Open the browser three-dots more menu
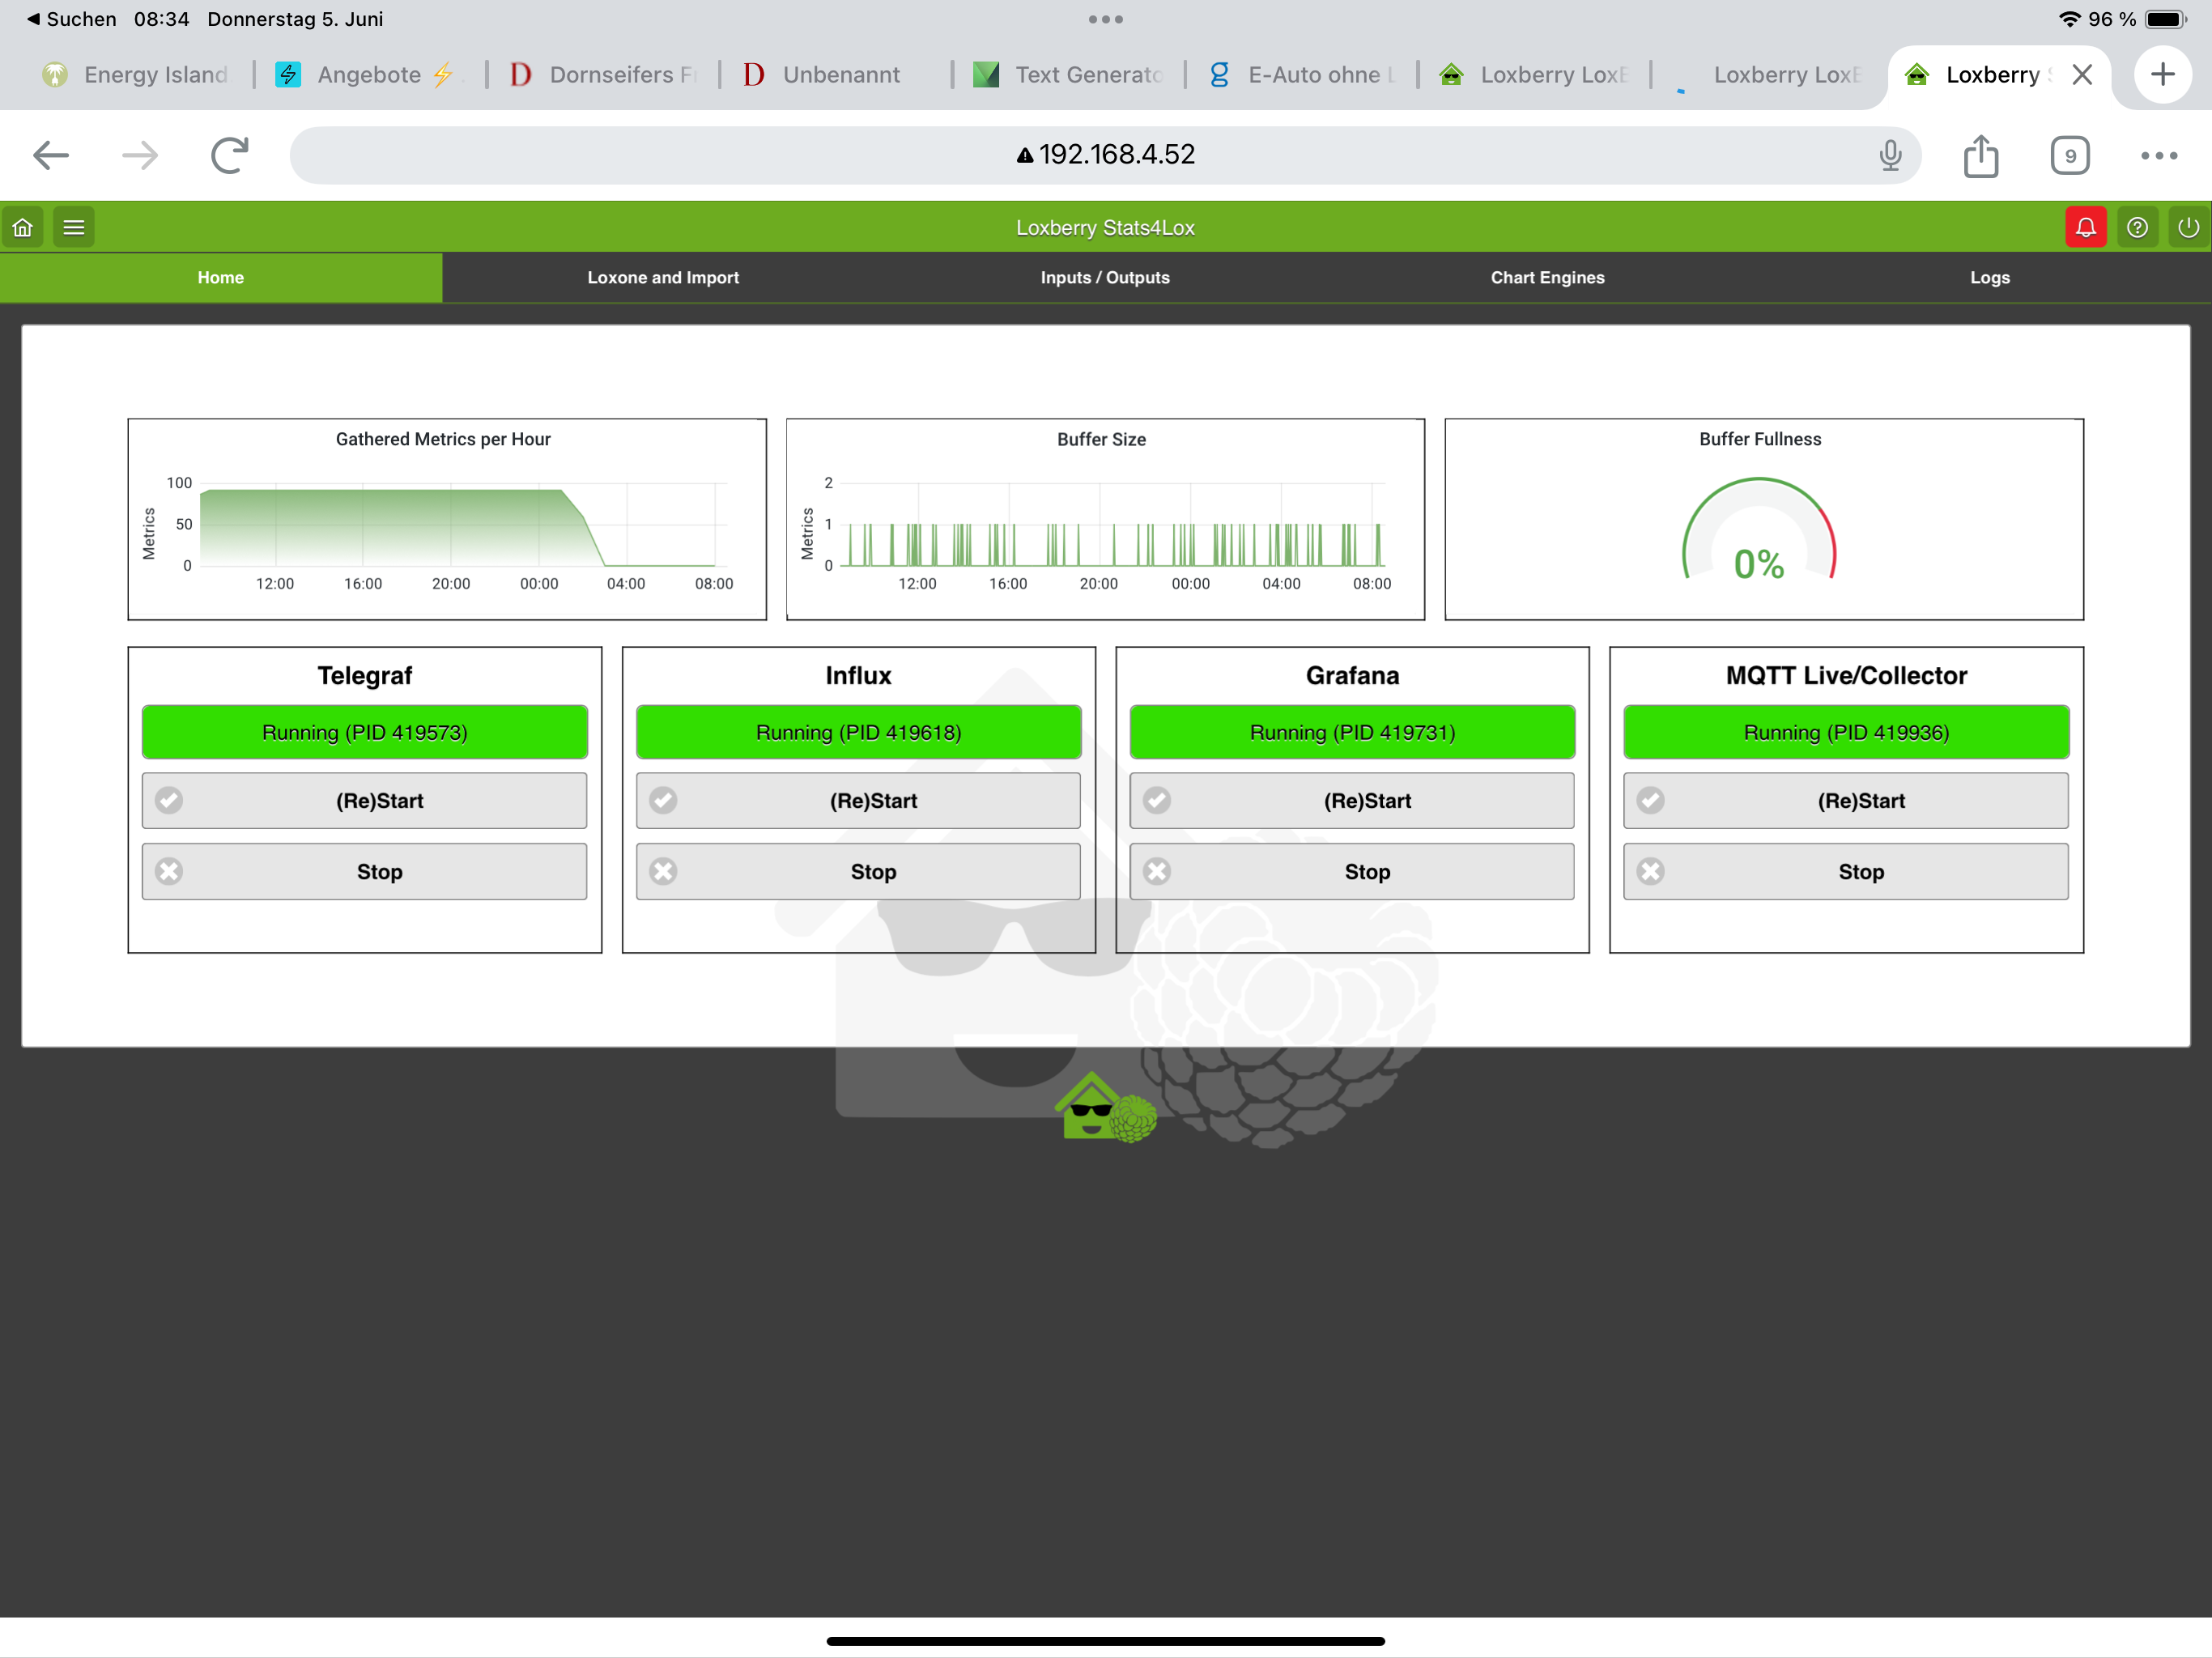The image size is (2212, 1658). tap(2158, 155)
